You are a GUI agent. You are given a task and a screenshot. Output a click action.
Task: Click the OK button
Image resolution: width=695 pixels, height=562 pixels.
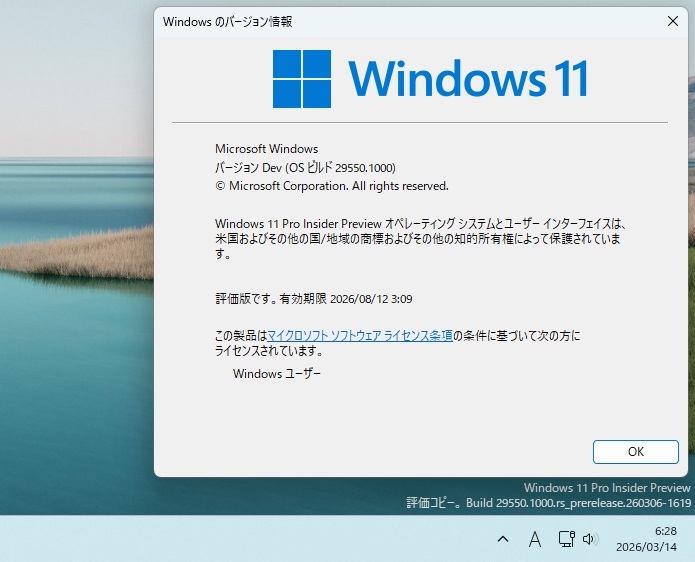tap(636, 452)
